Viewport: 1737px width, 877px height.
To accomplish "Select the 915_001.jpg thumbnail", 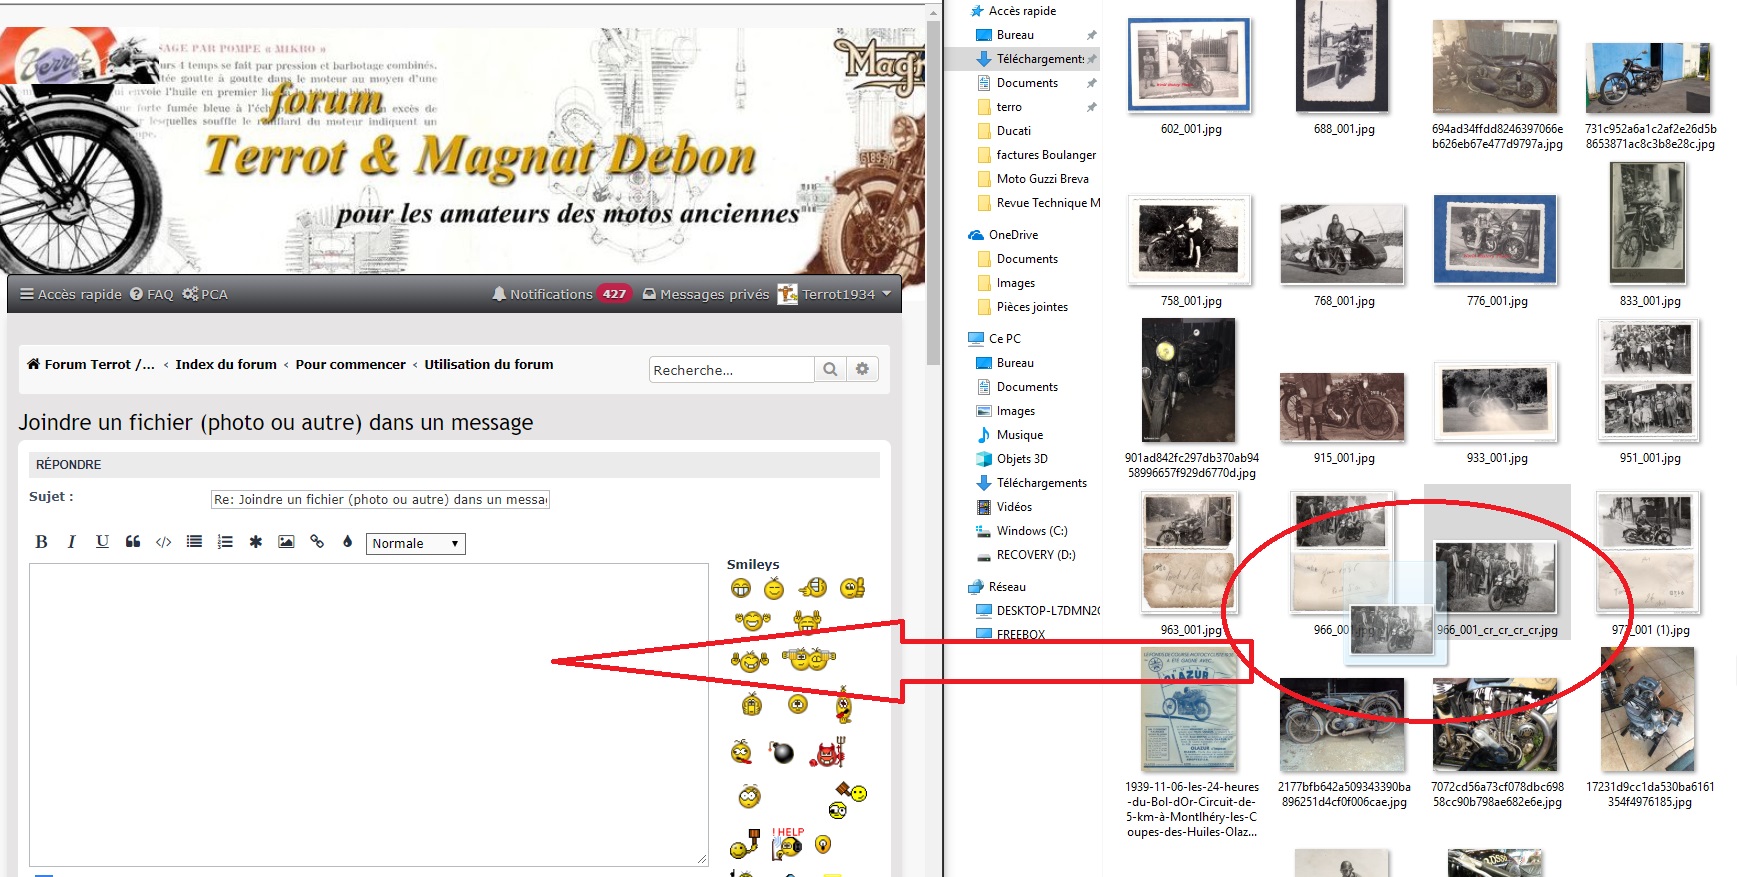I will (1343, 407).
